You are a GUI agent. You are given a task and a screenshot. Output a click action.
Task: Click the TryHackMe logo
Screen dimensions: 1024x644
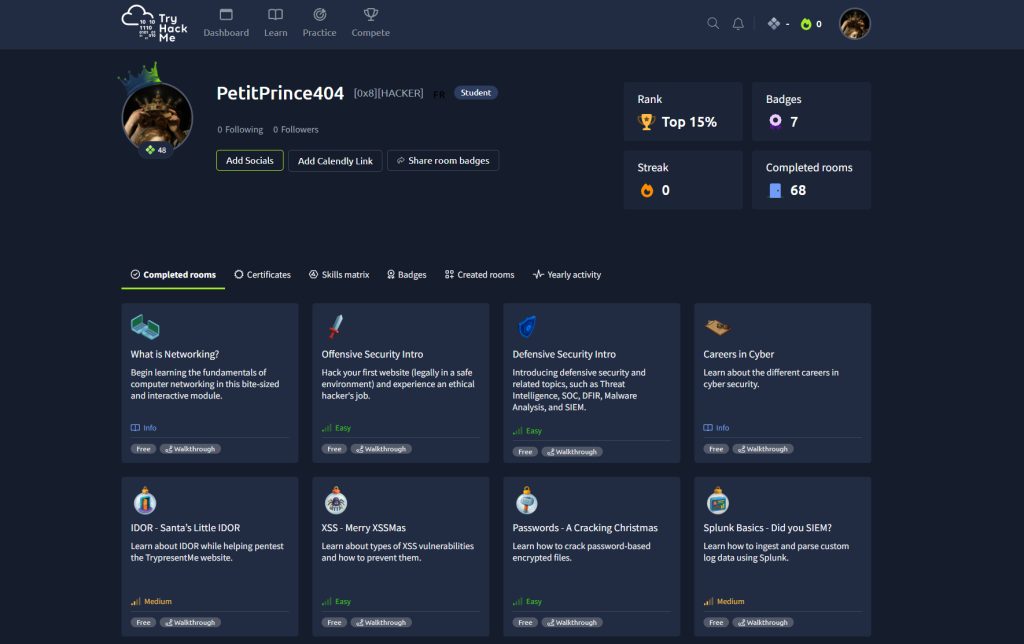[x=154, y=24]
